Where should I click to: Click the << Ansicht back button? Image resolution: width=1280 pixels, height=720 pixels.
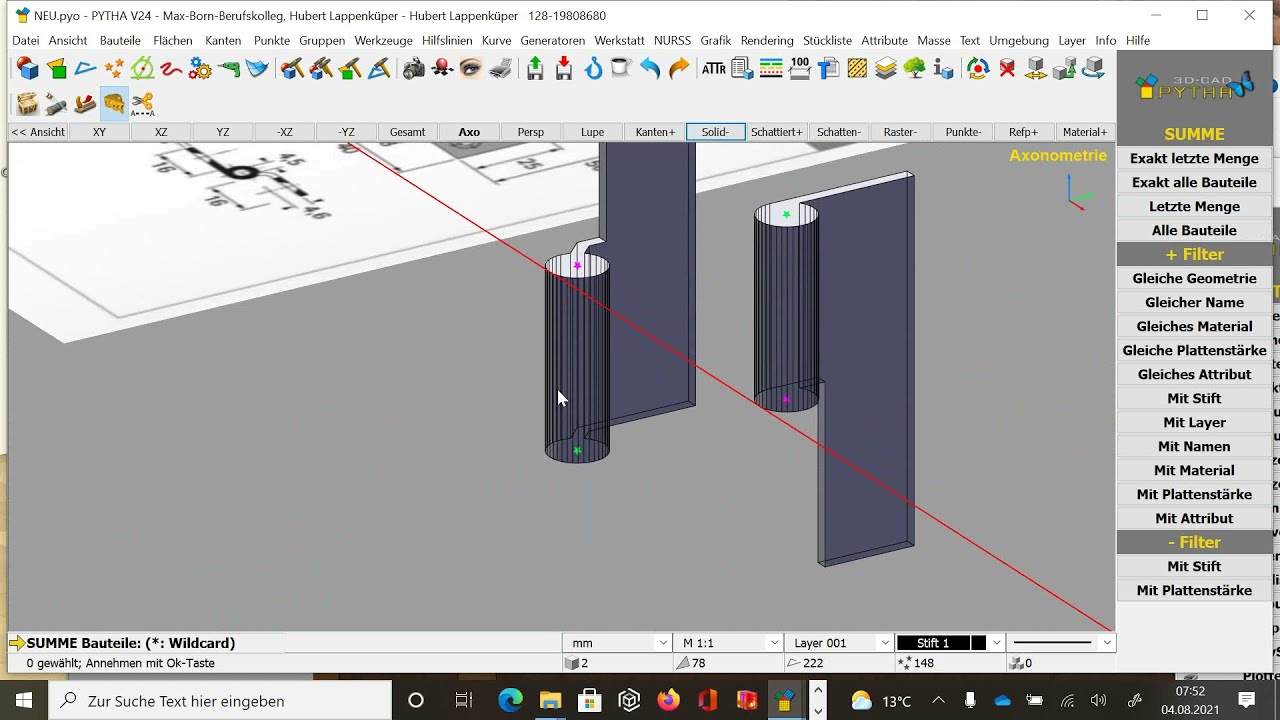pos(38,132)
